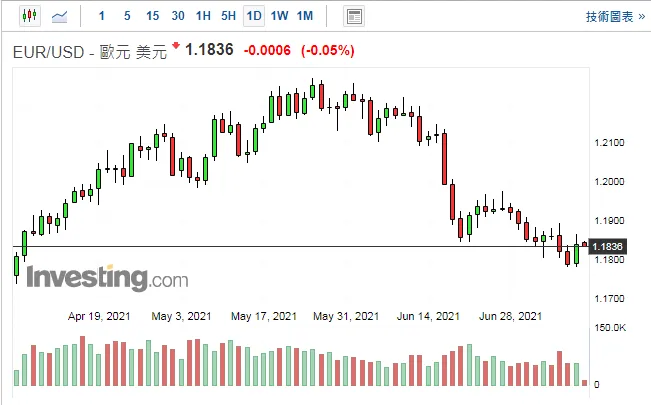Choose the 30 minute interval
Image resolution: width=651 pixels, height=405 pixels.
(178, 16)
